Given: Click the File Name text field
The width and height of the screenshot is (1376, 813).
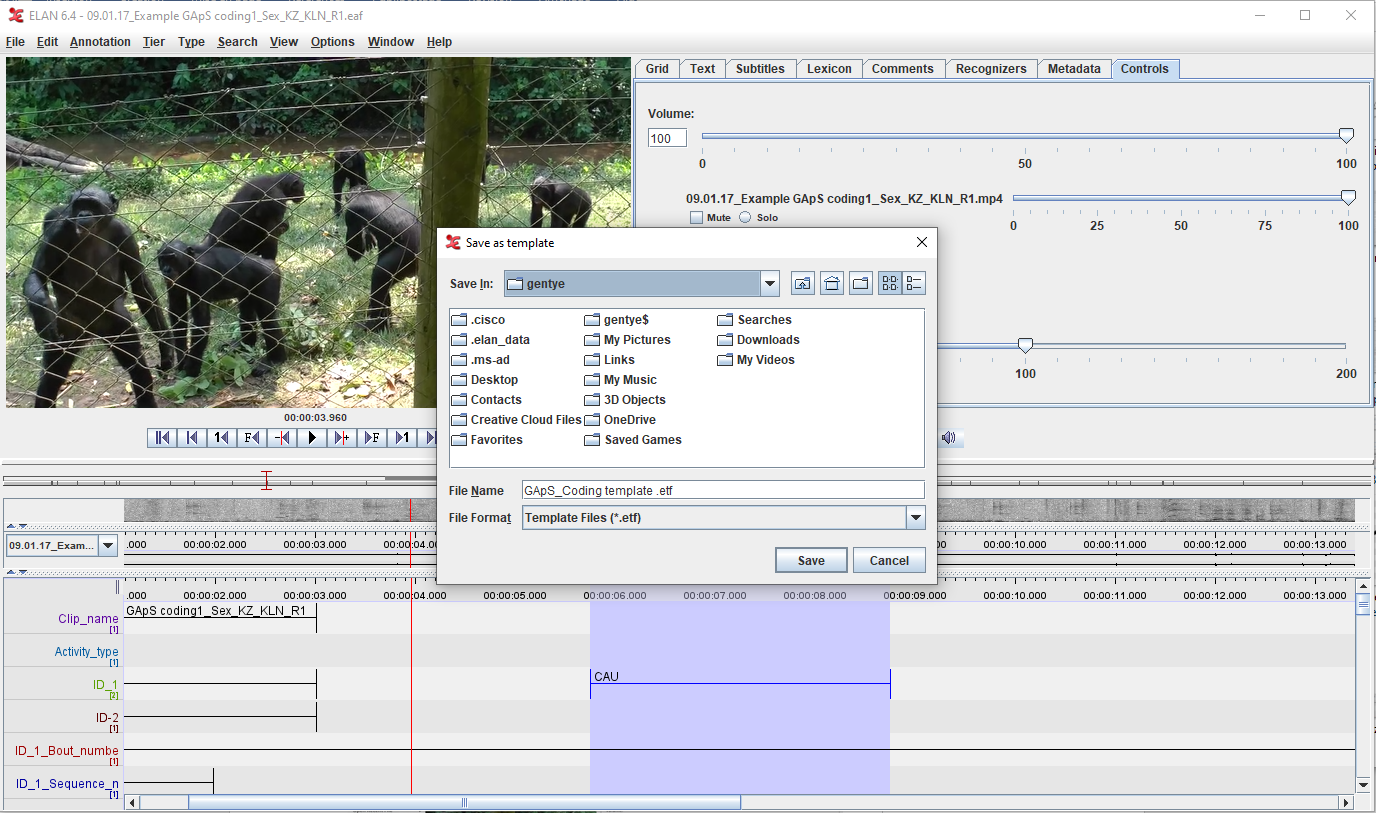Looking at the screenshot, I should click(723, 491).
